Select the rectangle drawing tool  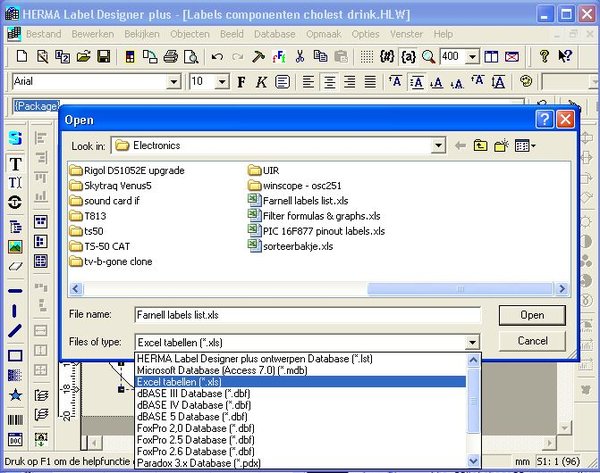point(15,355)
